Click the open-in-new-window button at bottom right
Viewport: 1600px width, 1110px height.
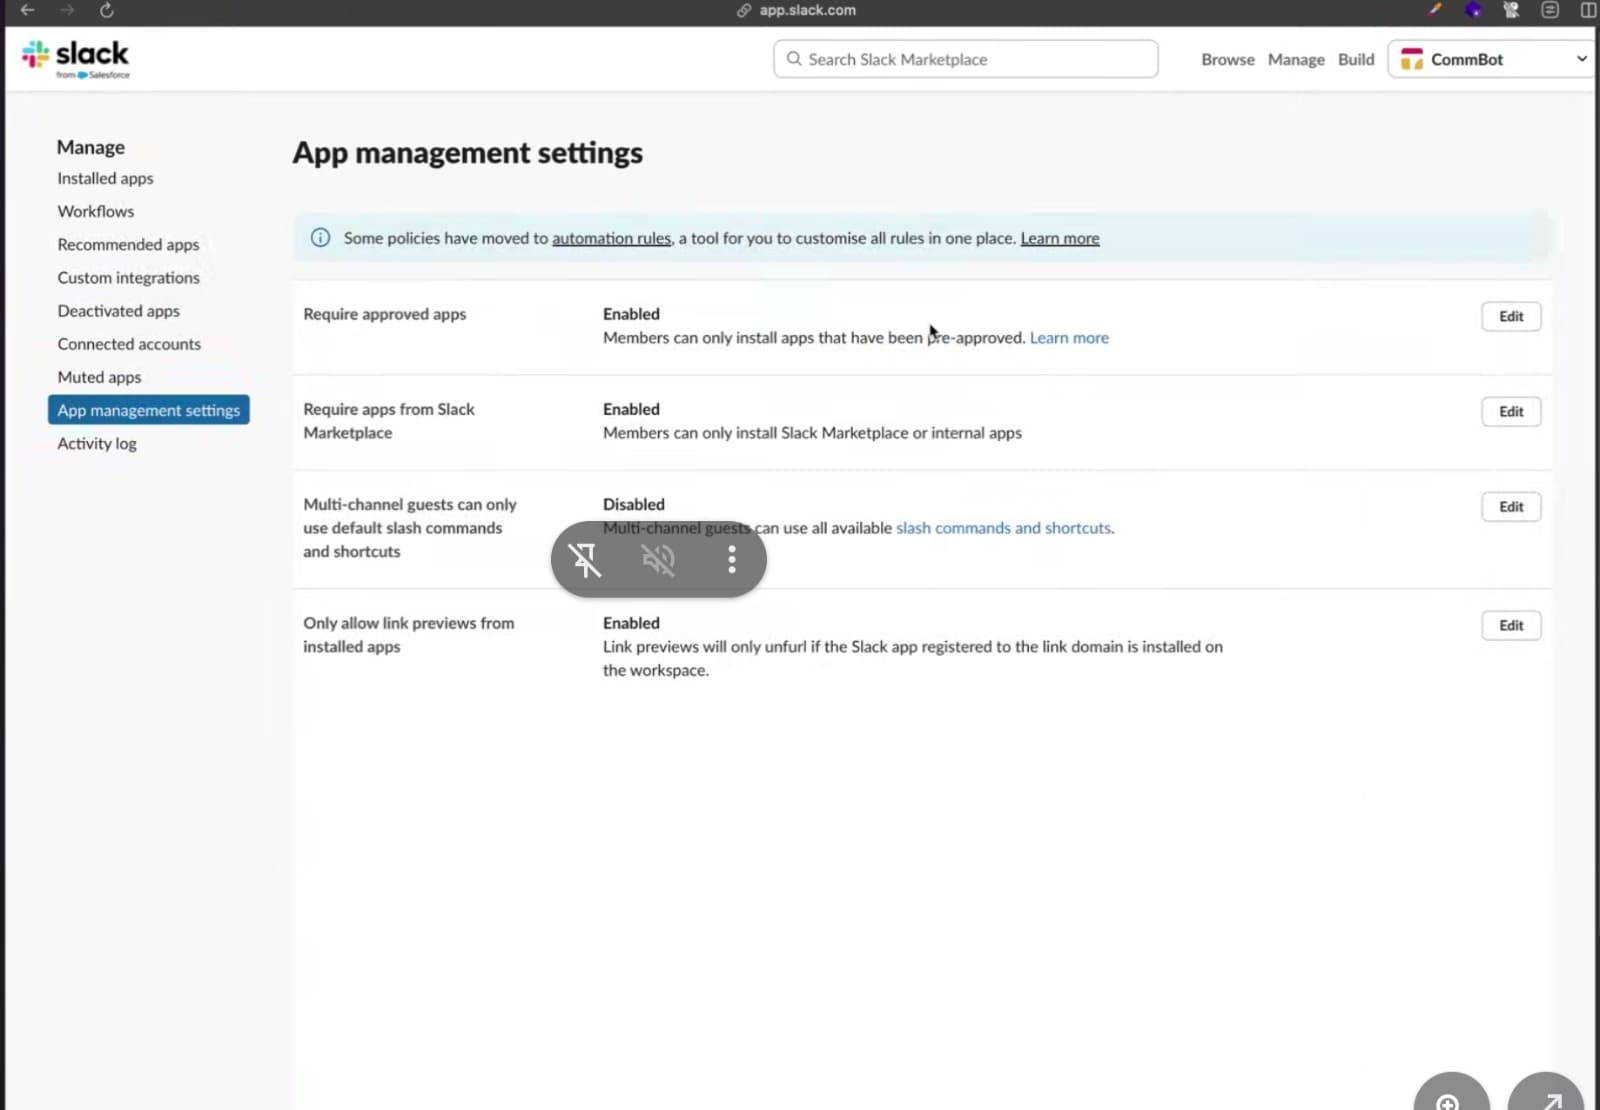pos(1544,1100)
